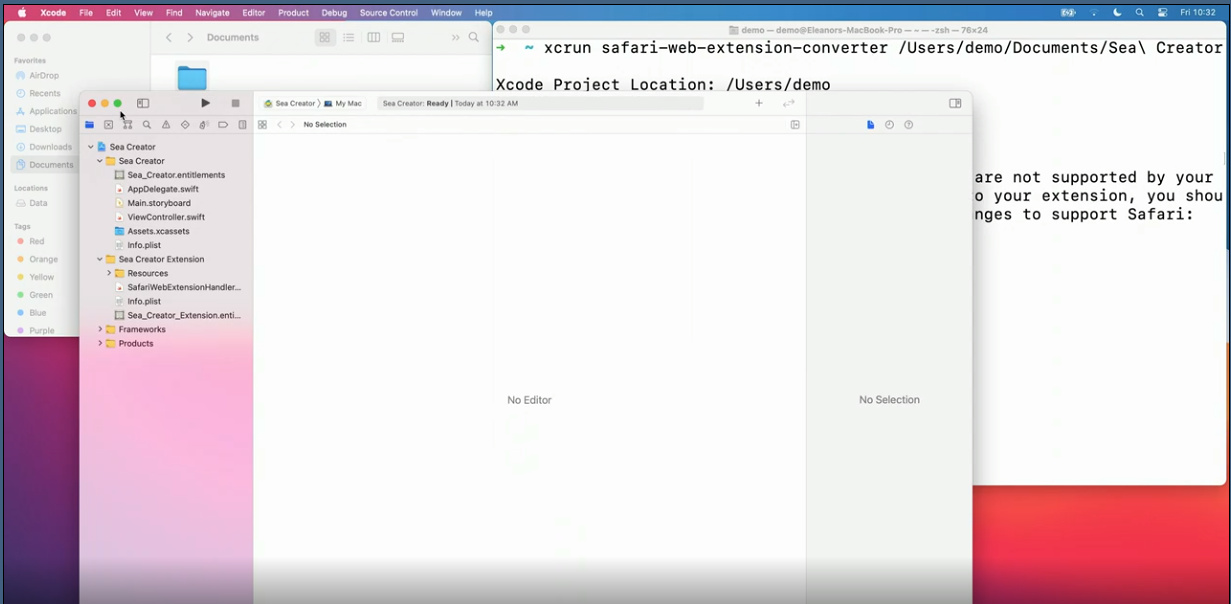Expand the Frameworks group
The image size is (1231, 604).
point(99,329)
